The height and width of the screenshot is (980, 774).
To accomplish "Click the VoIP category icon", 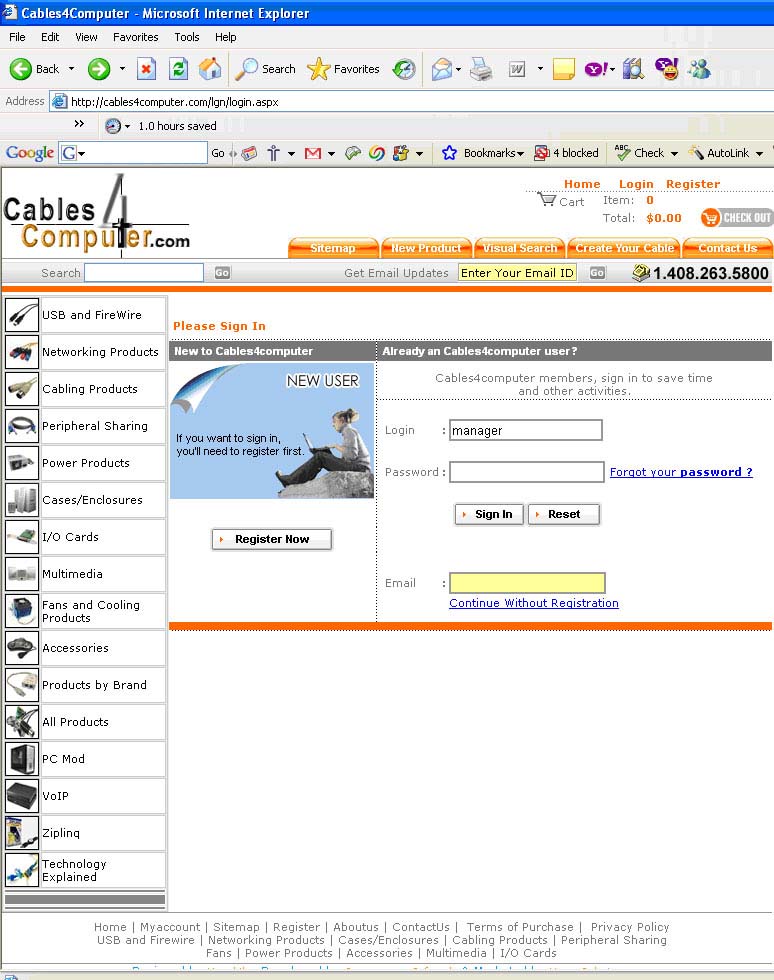I will [22, 796].
